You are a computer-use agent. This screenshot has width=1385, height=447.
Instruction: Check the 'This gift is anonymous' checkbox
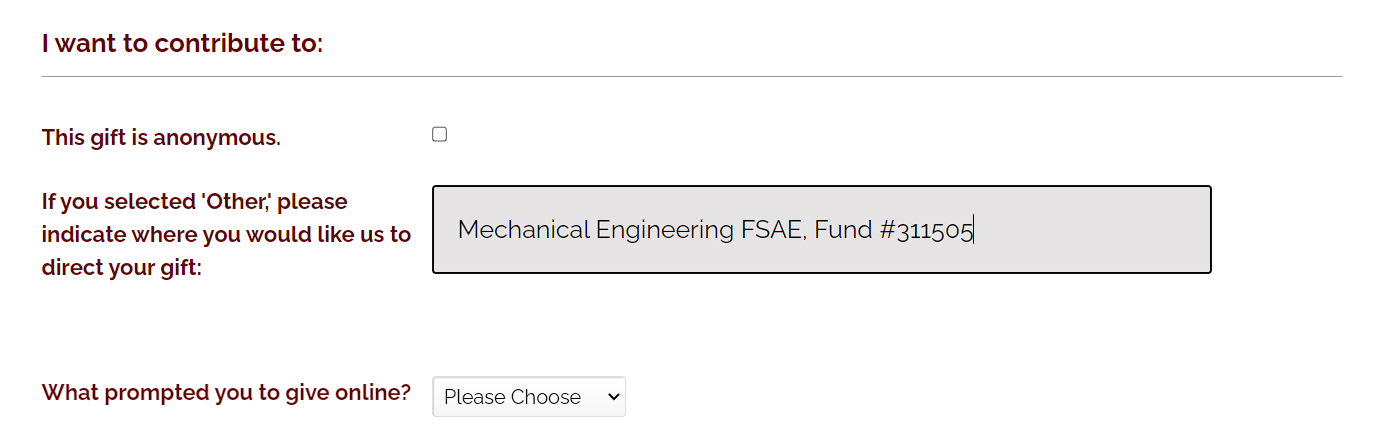tap(439, 134)
